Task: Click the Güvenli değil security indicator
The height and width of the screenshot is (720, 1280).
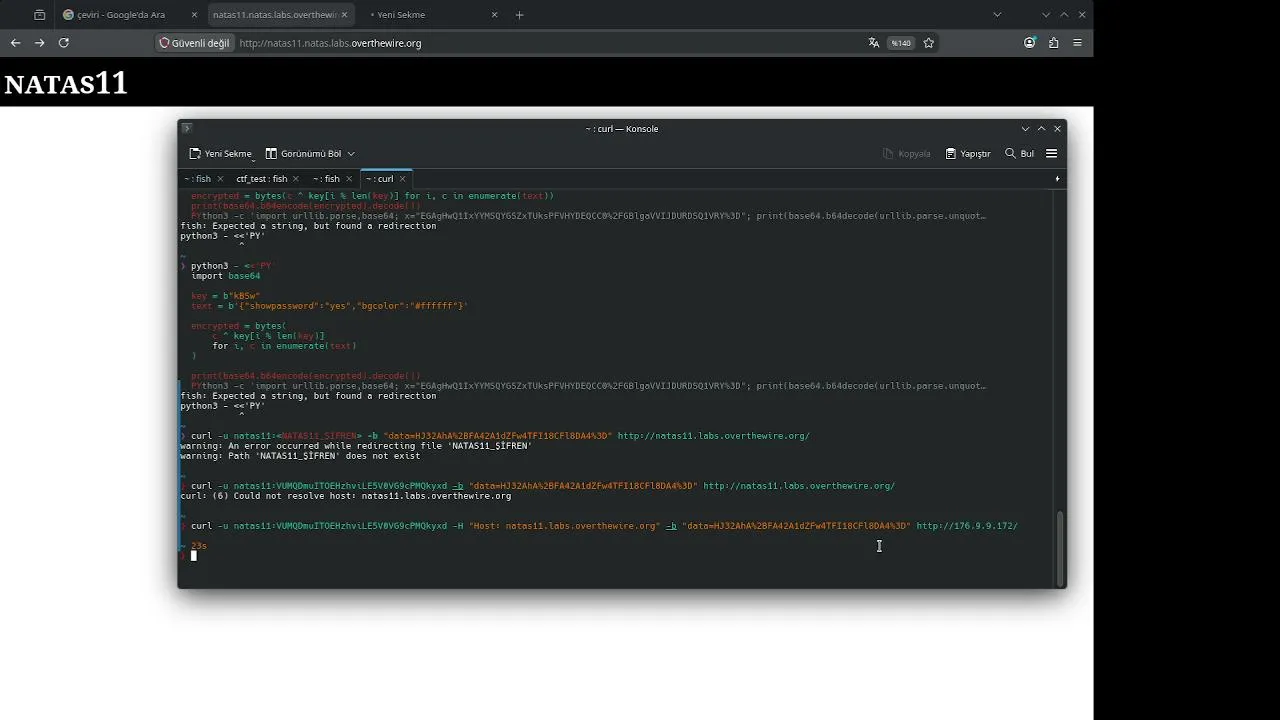Action: tap(194, 43)
